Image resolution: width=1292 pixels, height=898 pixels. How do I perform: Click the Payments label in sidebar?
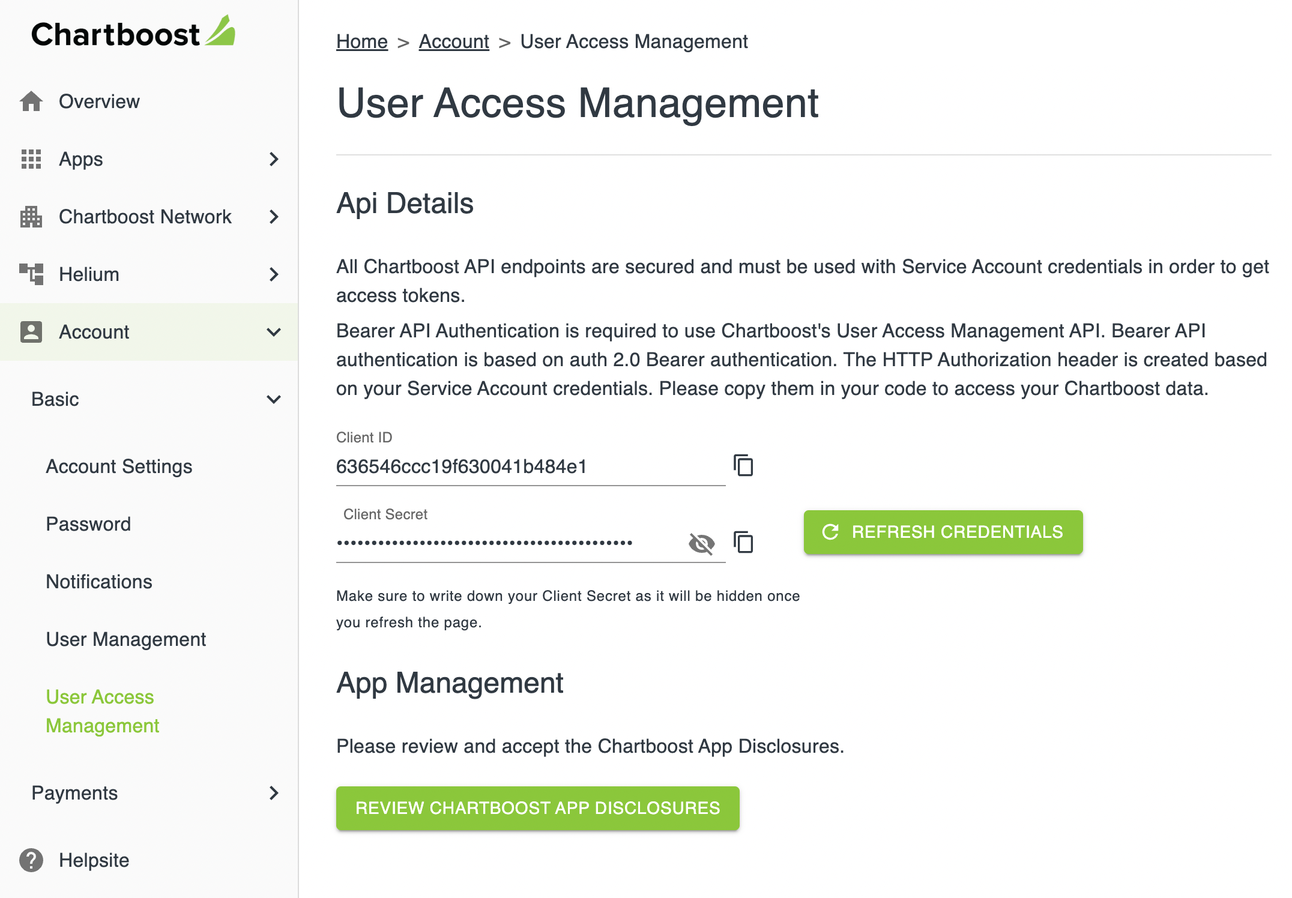[75, 793]
